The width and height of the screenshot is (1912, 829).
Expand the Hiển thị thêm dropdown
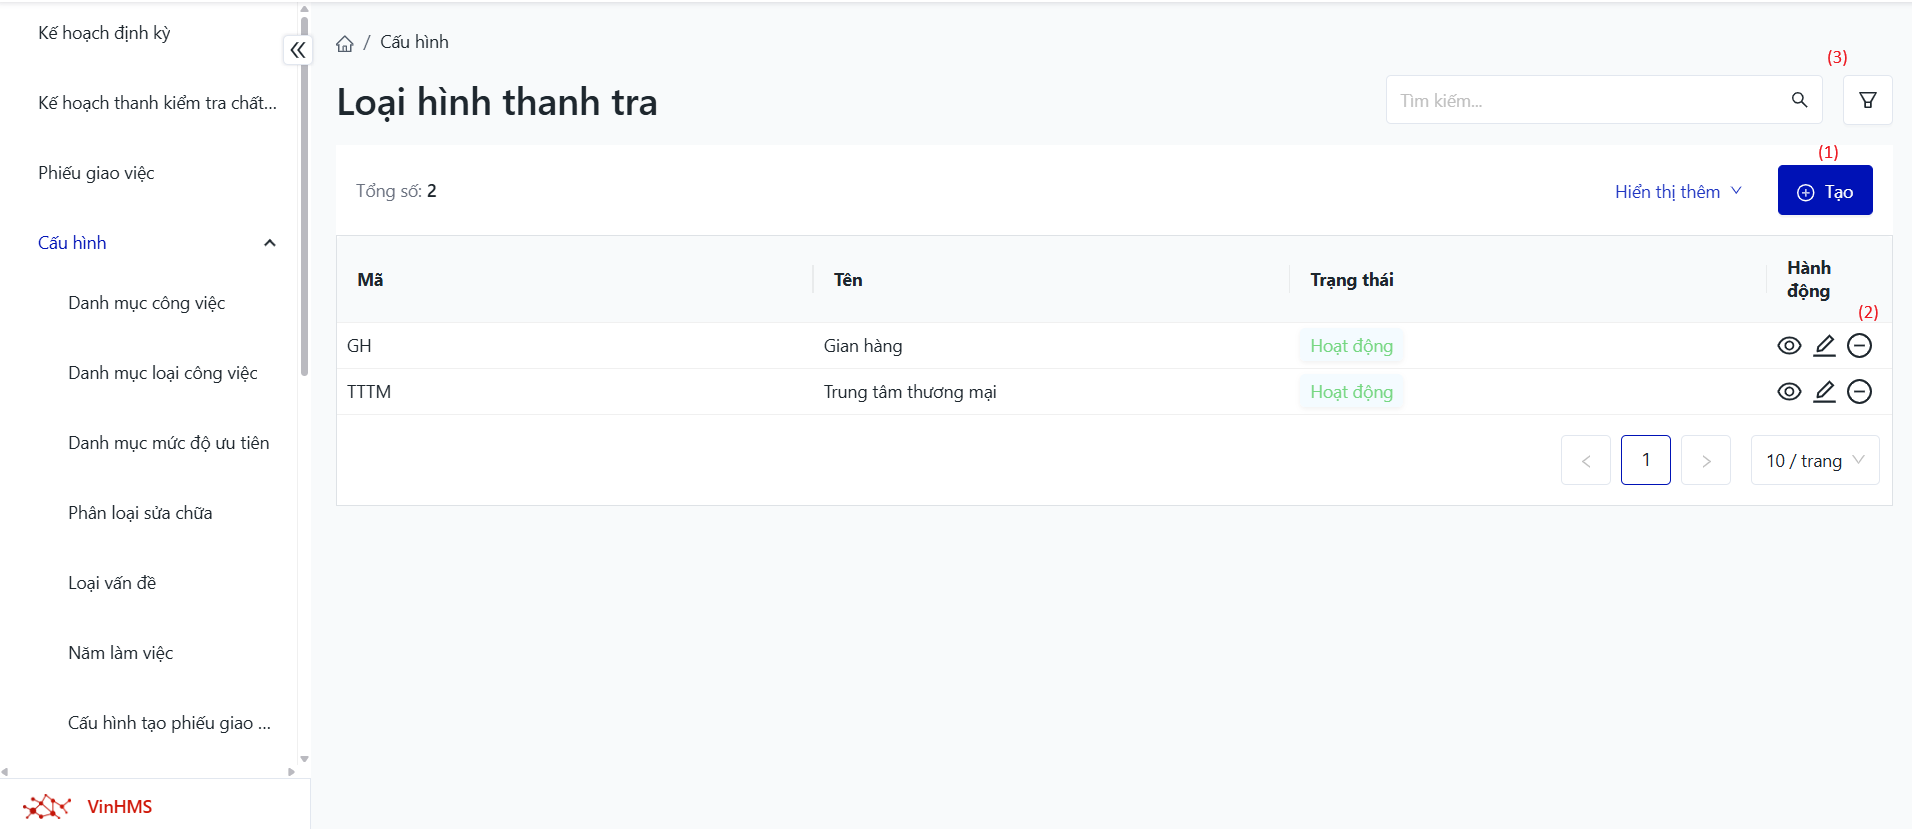point(1678,191)
